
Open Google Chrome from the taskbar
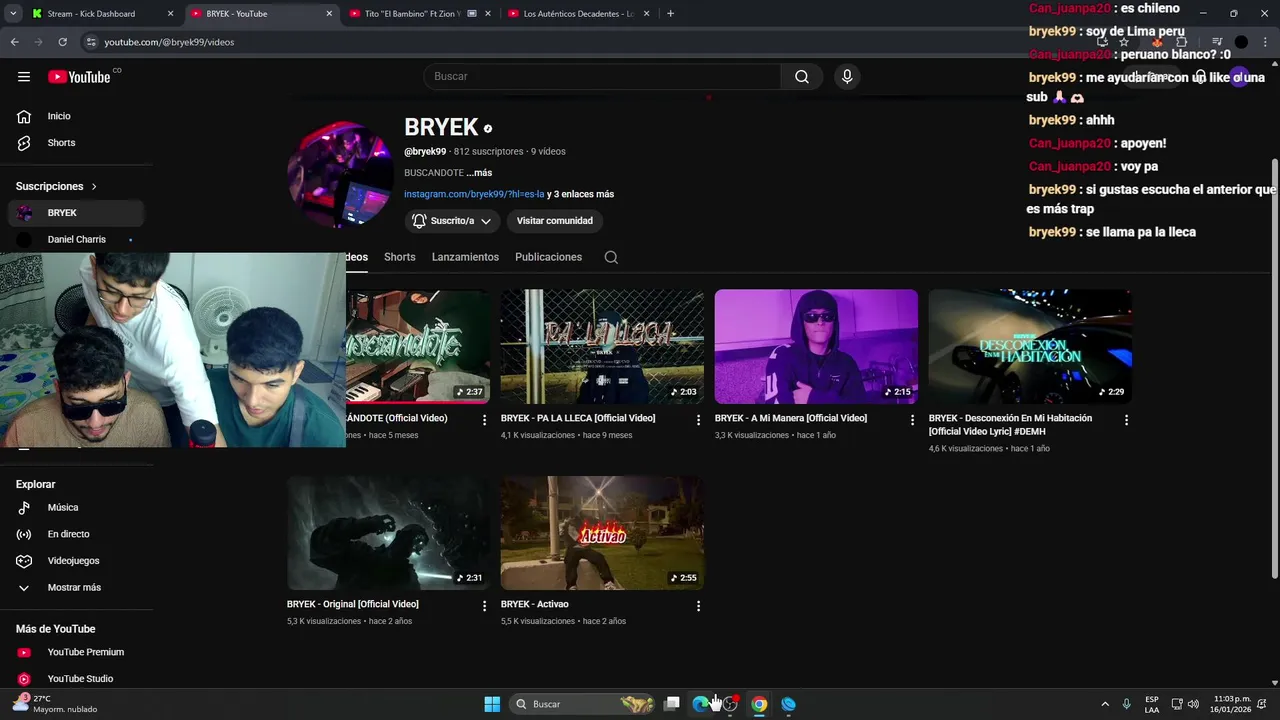759,704
